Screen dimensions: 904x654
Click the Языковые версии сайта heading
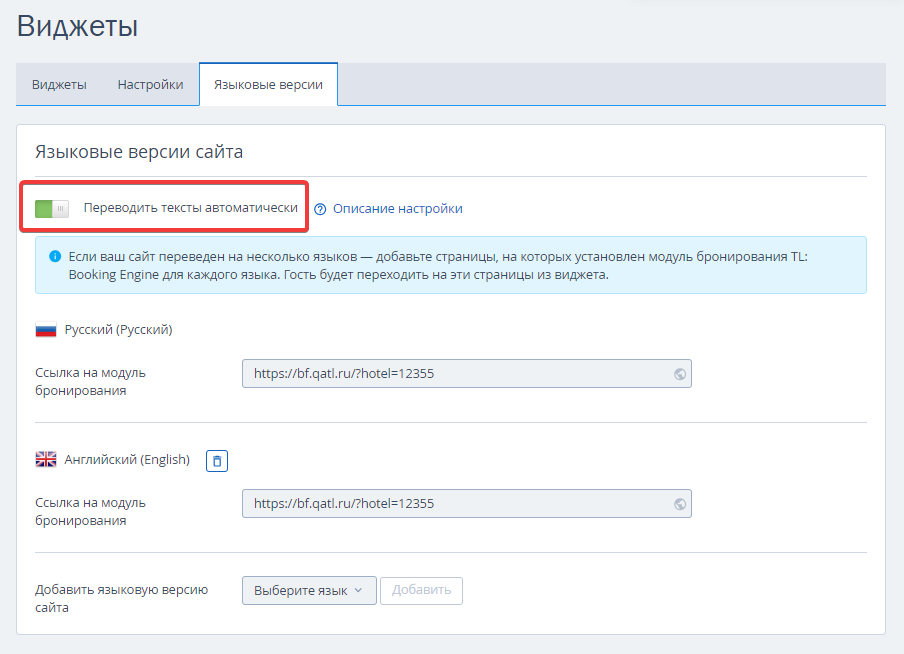click(139, 152)
